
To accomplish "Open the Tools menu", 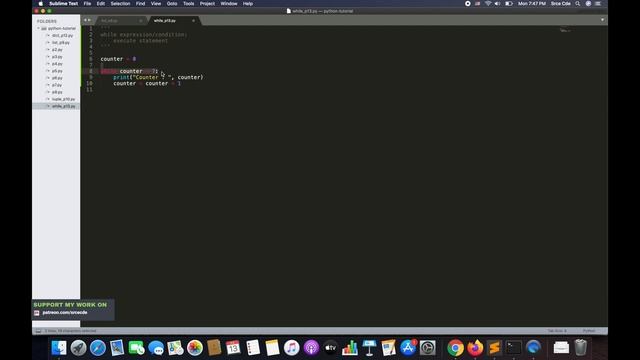I will tap(189, 4).
